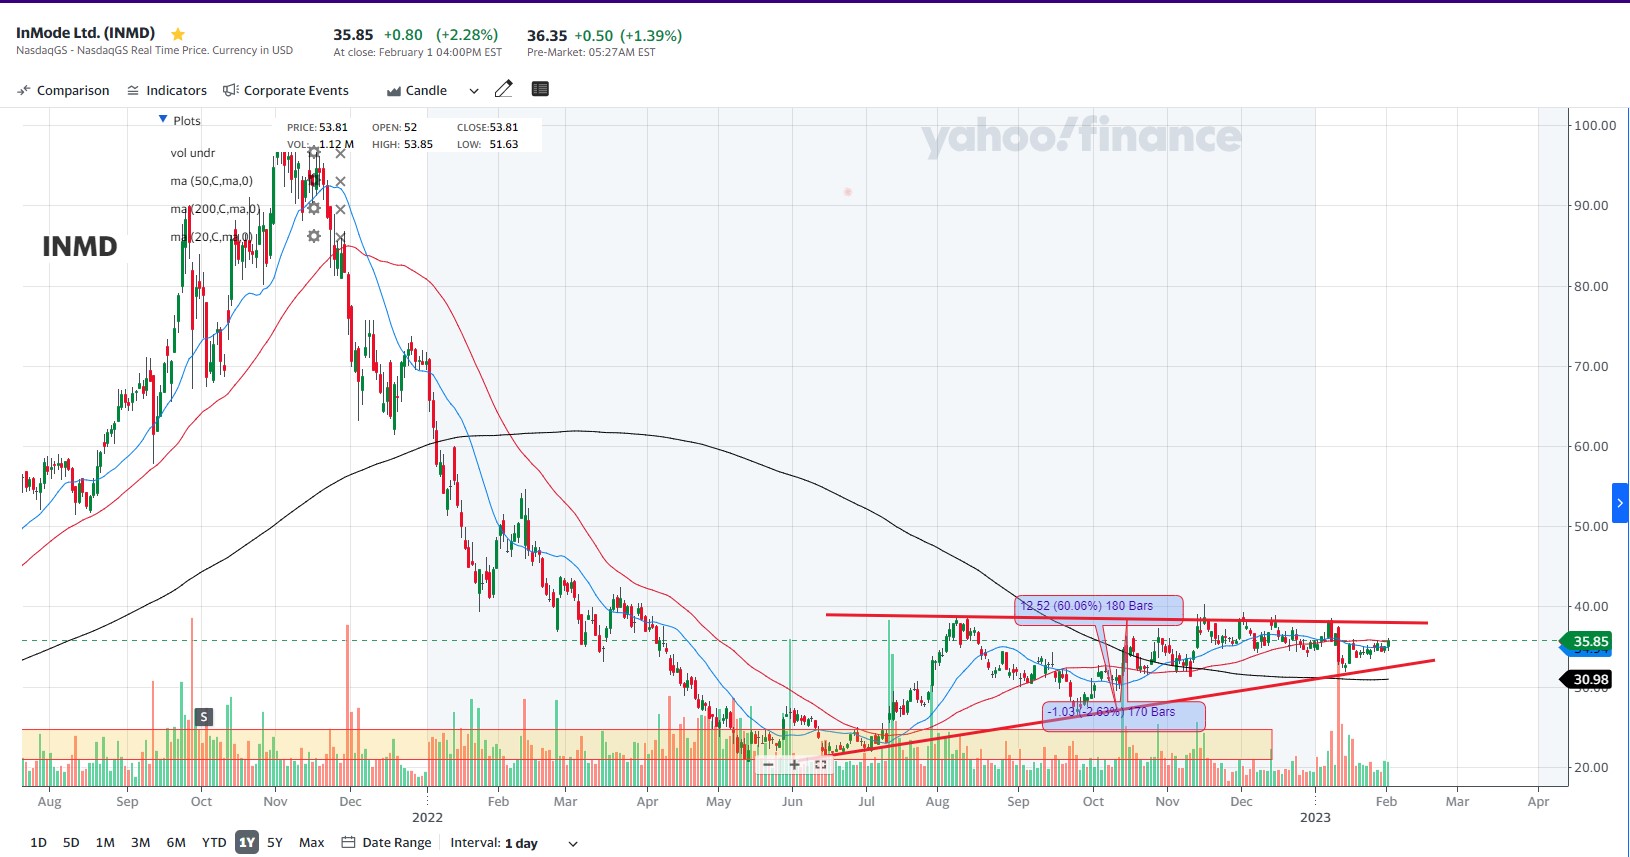Open the Indicators menu
The height and width of the screenshot is (857, 1630).
(167, 90)
